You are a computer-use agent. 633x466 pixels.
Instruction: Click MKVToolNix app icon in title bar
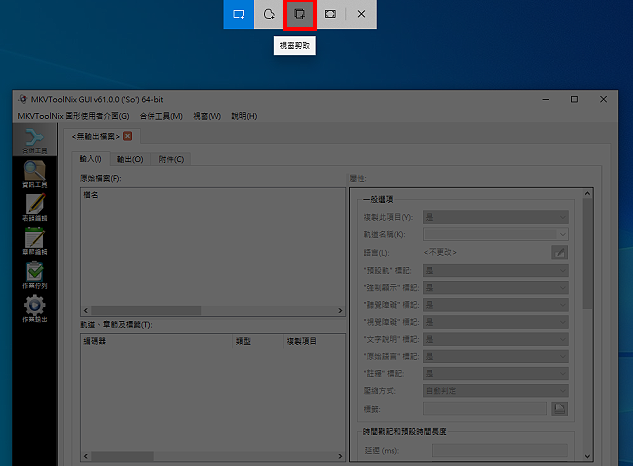coord(23,99)
